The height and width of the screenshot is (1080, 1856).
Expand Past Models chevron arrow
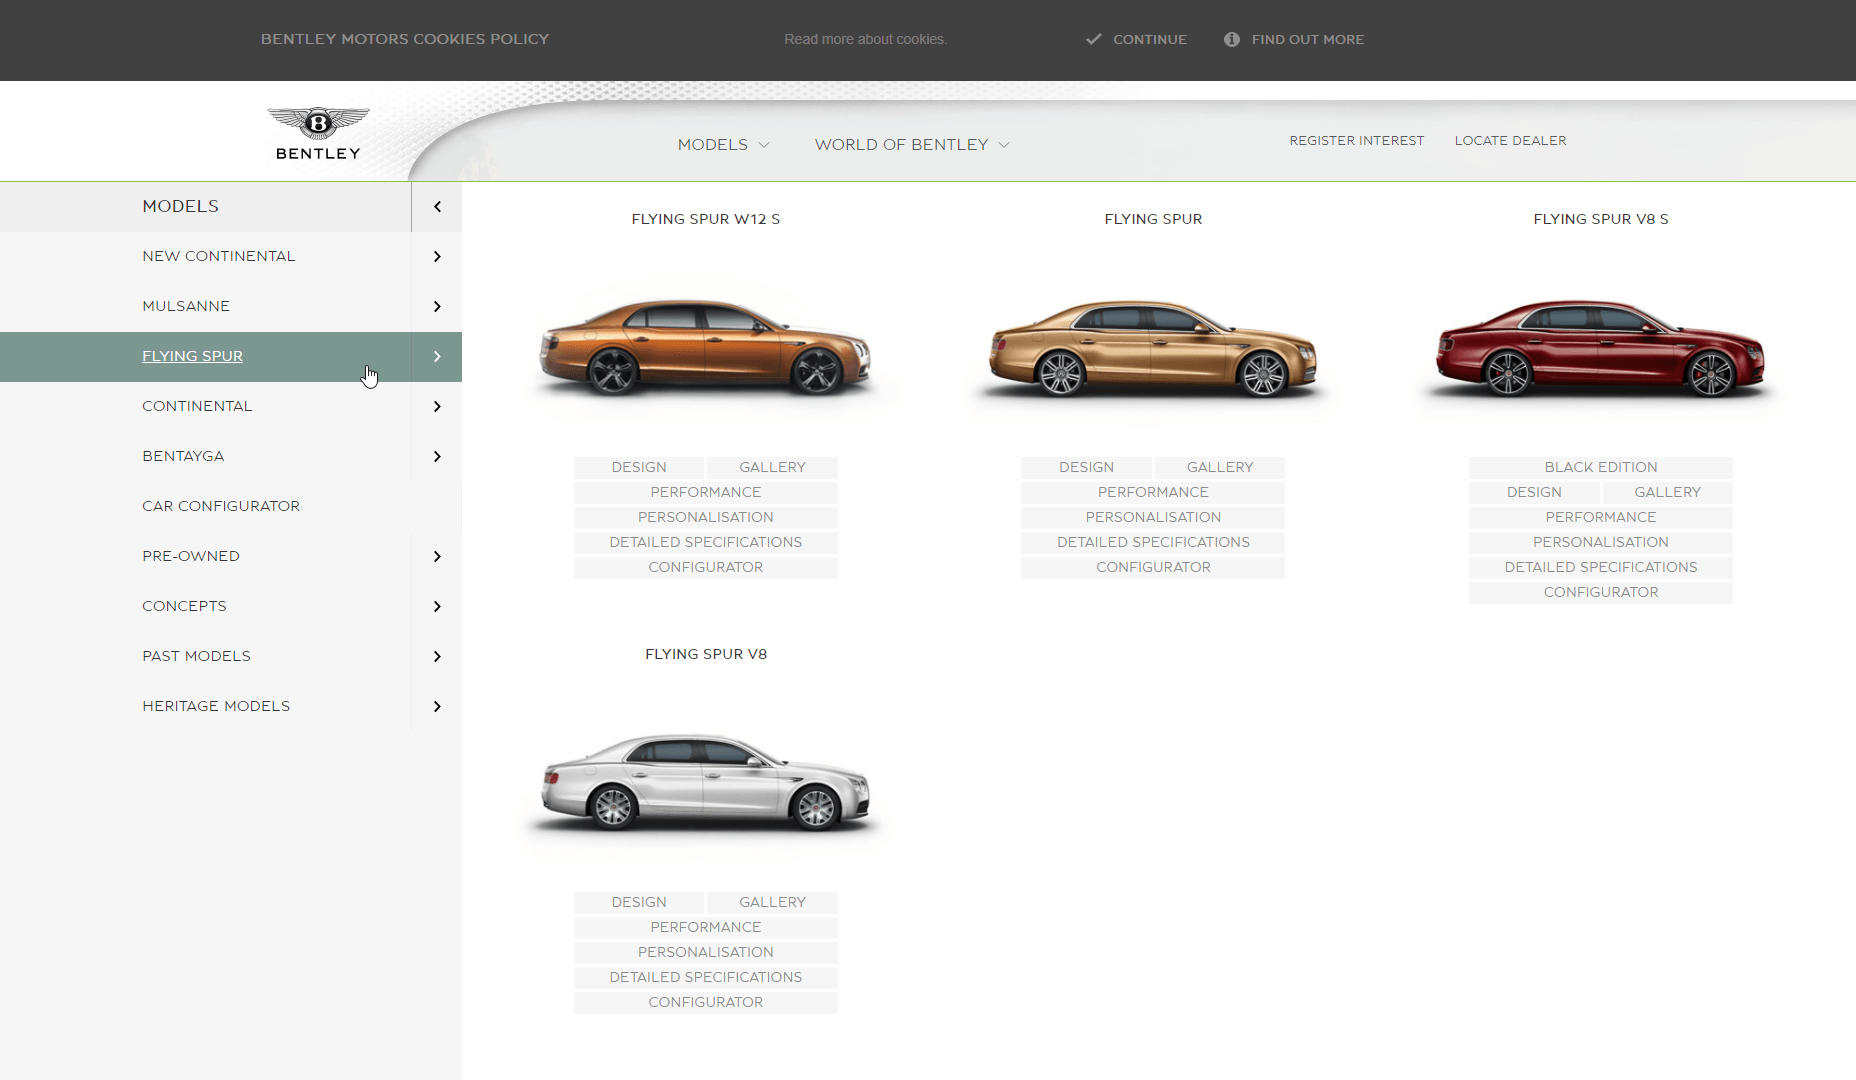437,656
